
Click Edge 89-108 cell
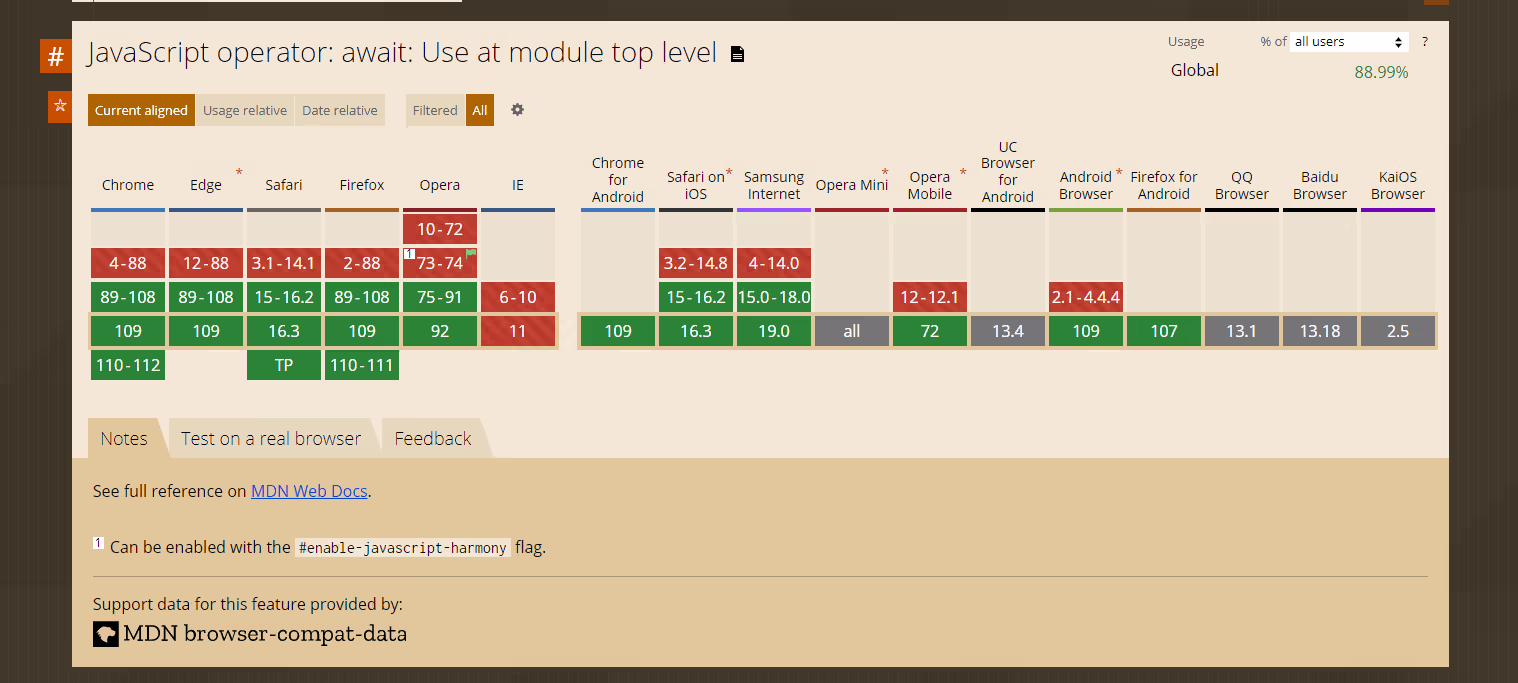pos(206,297)
